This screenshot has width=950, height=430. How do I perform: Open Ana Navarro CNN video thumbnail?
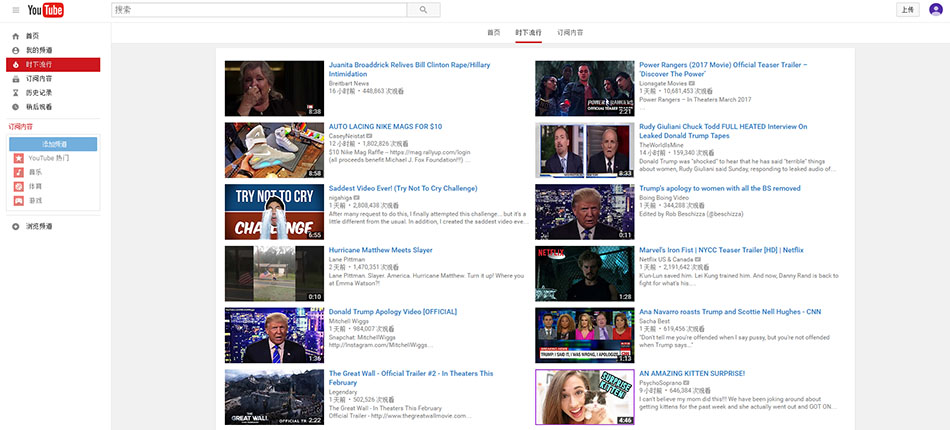click(585, 336)
